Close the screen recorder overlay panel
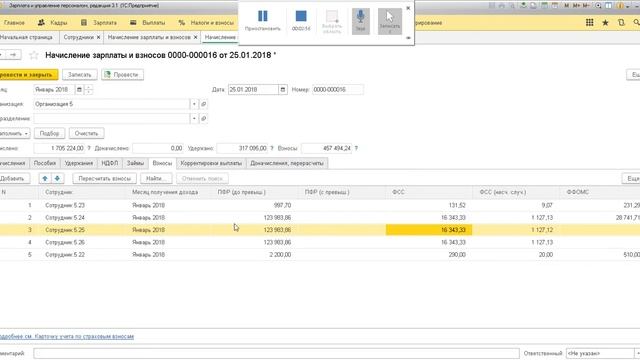Image resolution: width=640 pixels, height=360 pixels. coord(408,8)
